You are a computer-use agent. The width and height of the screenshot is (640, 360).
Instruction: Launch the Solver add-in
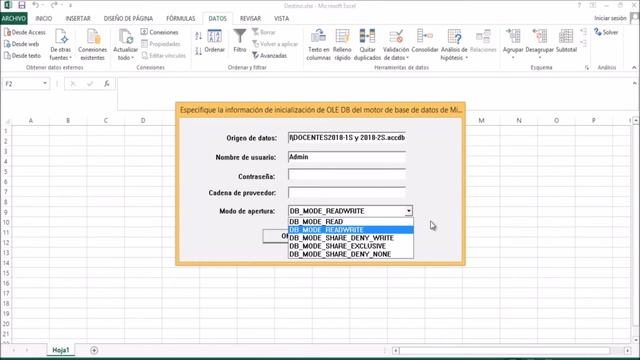point(606,32)
